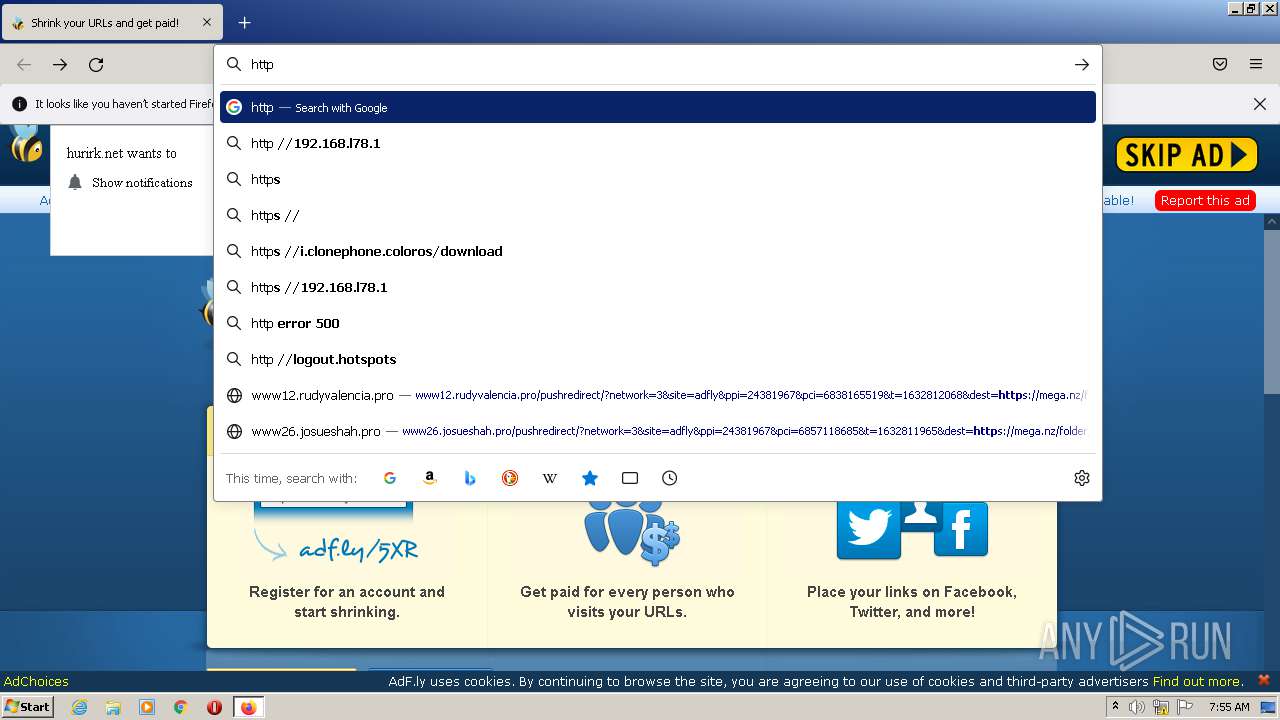Screen dimensions: 1280x720
Task: Open the media player taskbar icon
Action: pos(147,707)
